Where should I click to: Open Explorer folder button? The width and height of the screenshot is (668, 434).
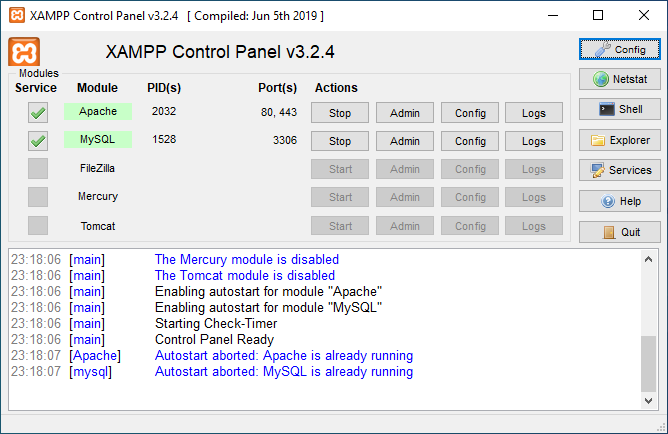[x=619, y=140]
